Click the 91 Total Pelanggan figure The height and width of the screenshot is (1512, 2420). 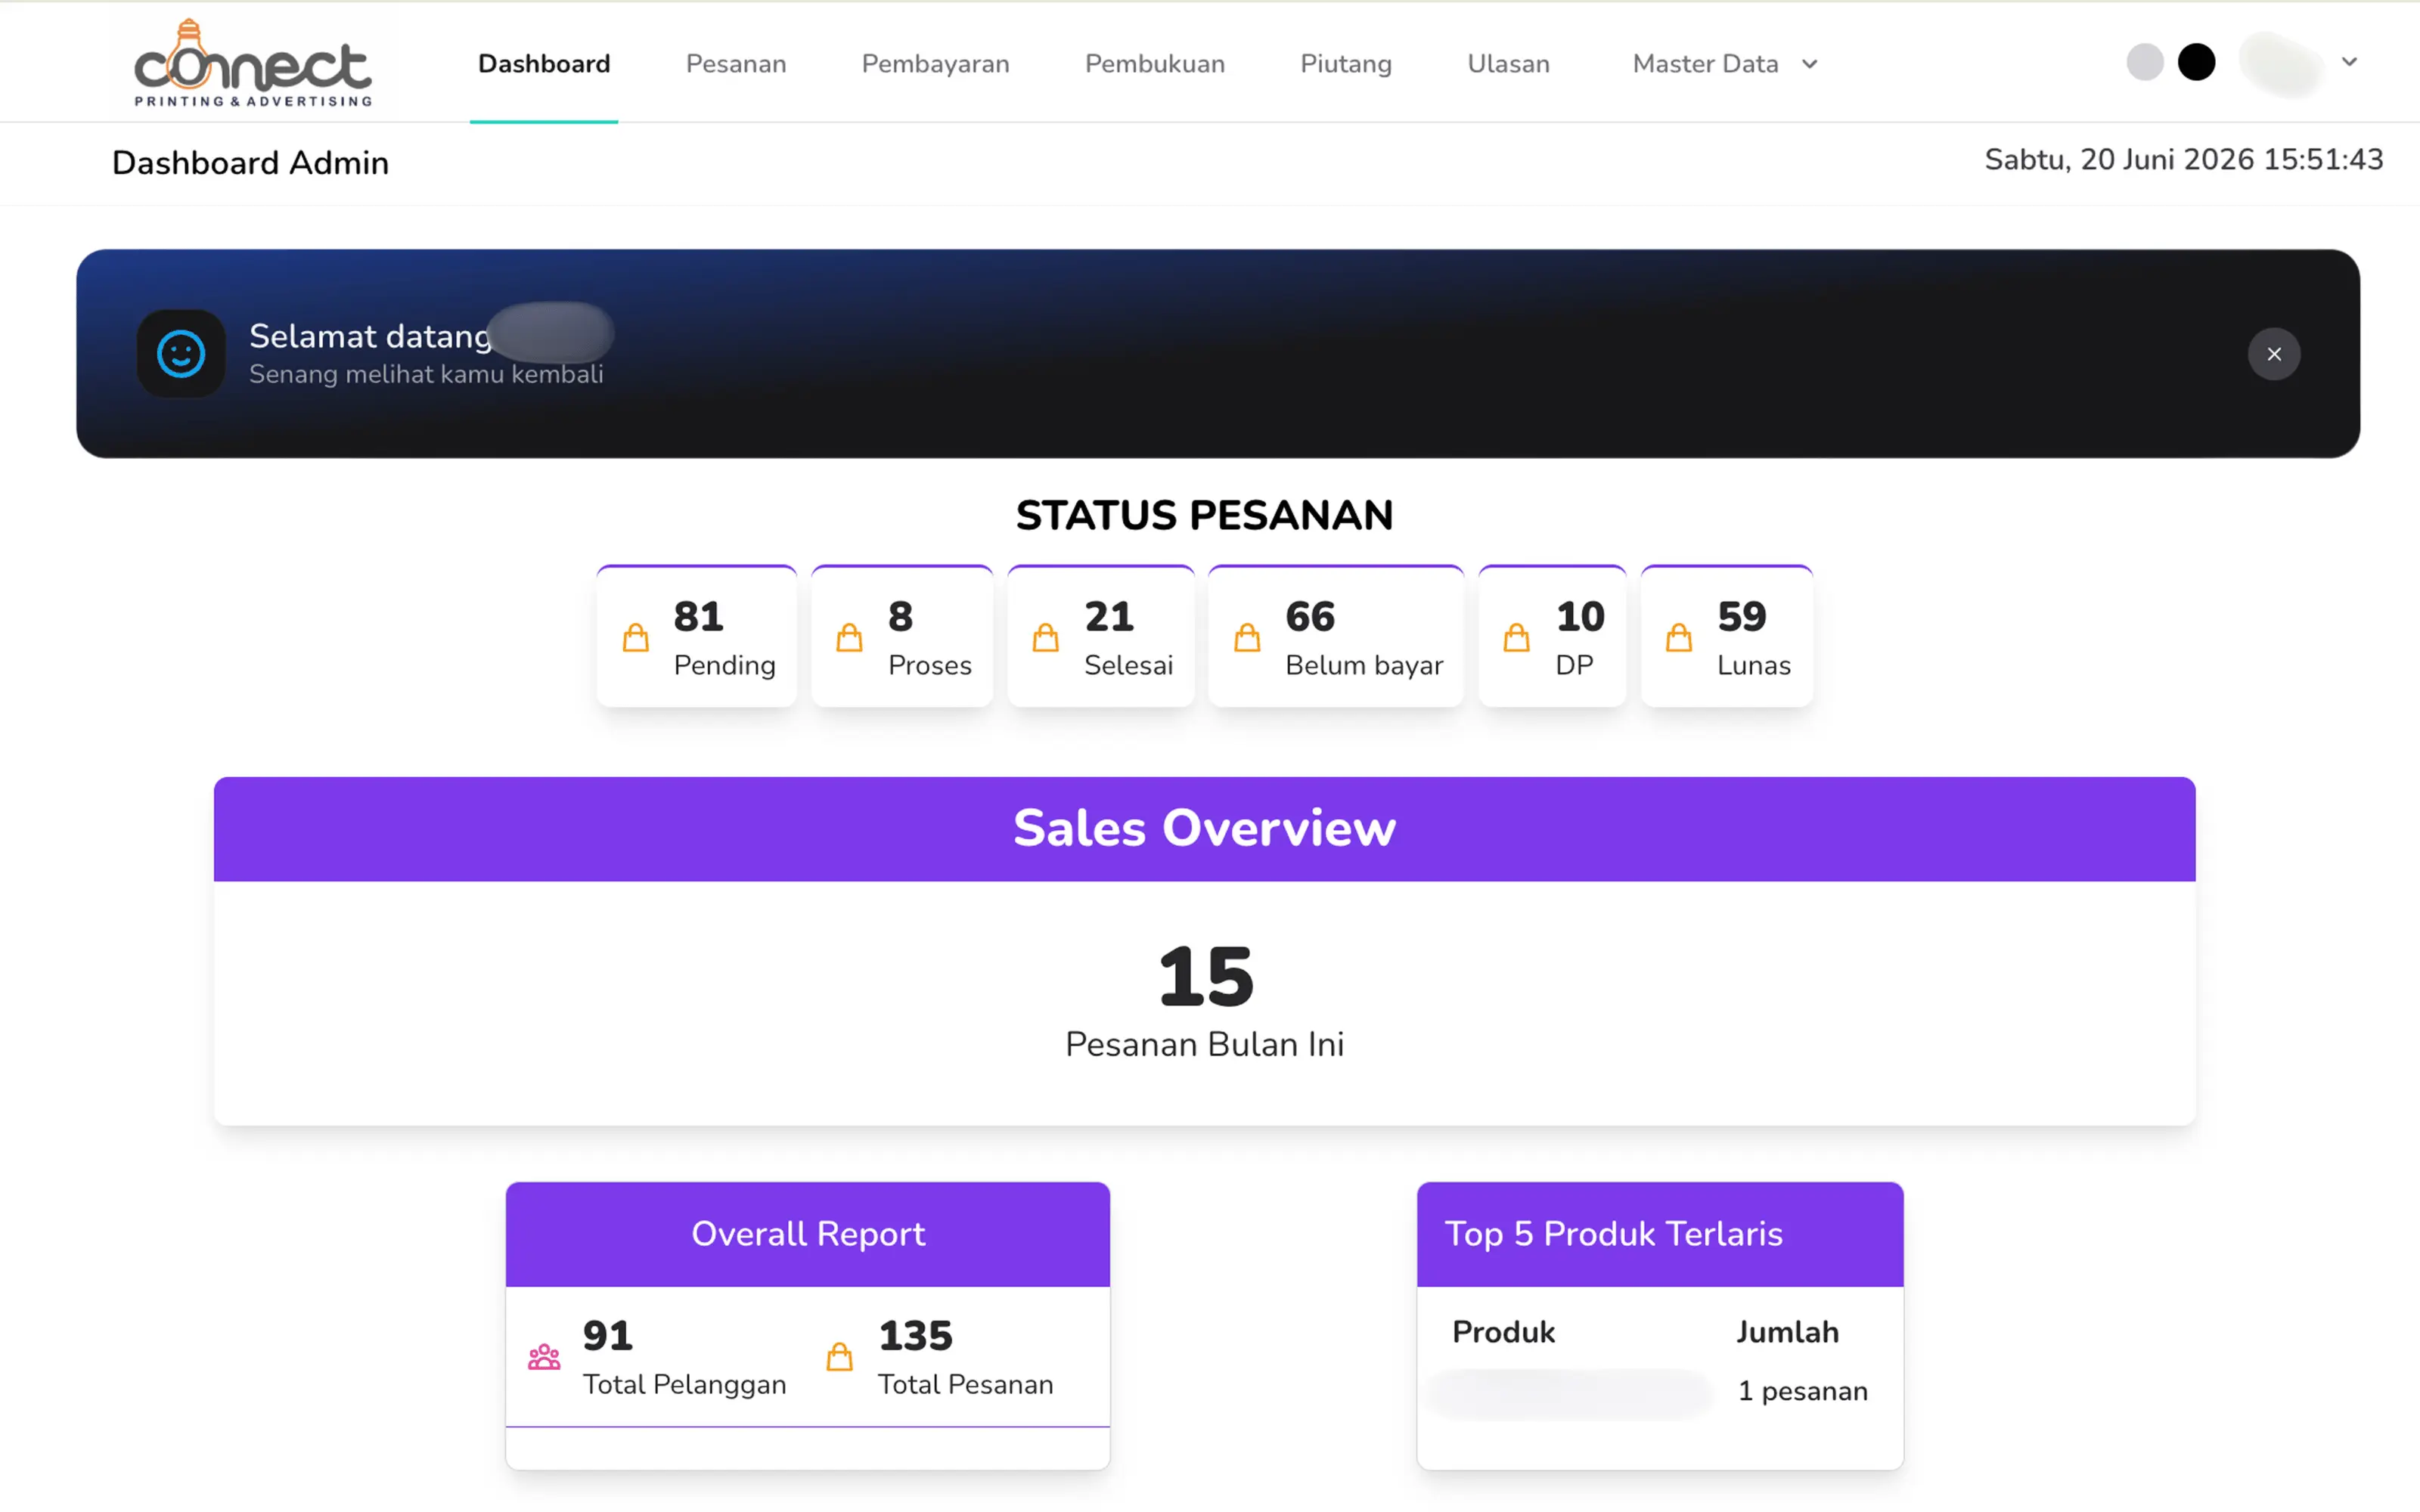(608, 1336)
